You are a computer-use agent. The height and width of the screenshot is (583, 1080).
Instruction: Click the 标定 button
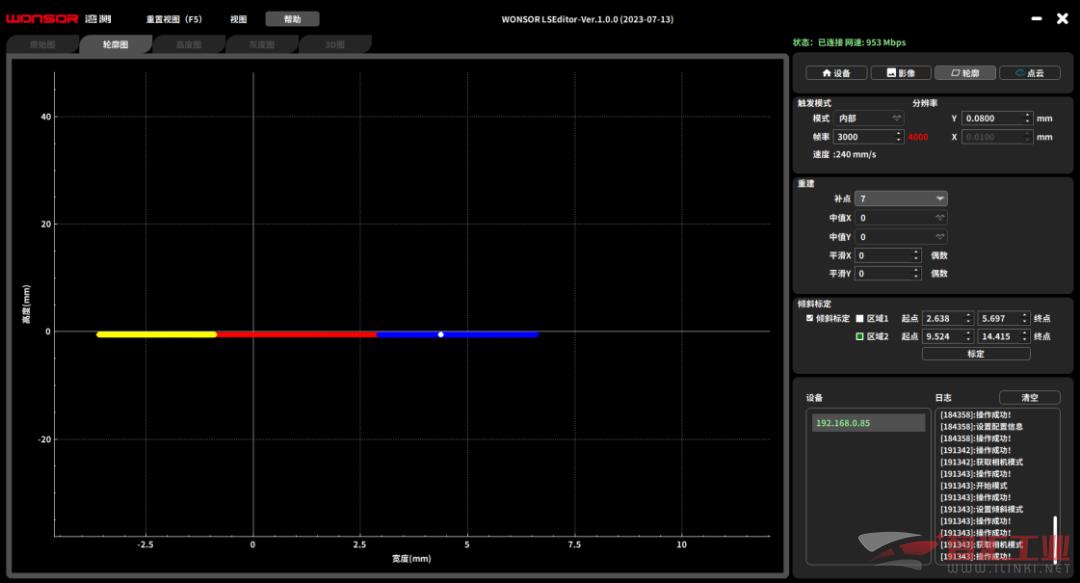pyautogui.click(x=976, y=354)
